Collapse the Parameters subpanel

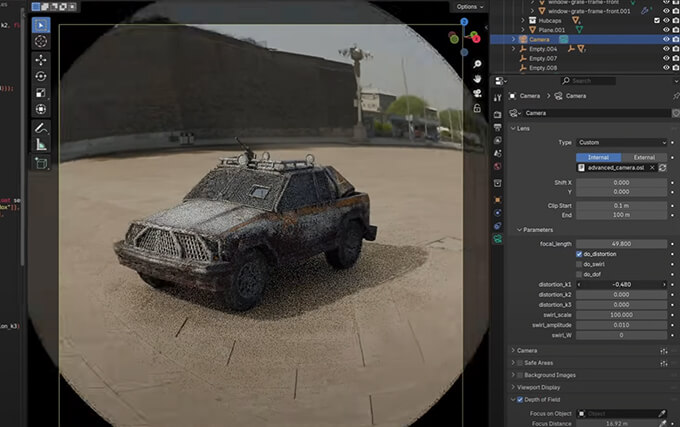[519, 230]
